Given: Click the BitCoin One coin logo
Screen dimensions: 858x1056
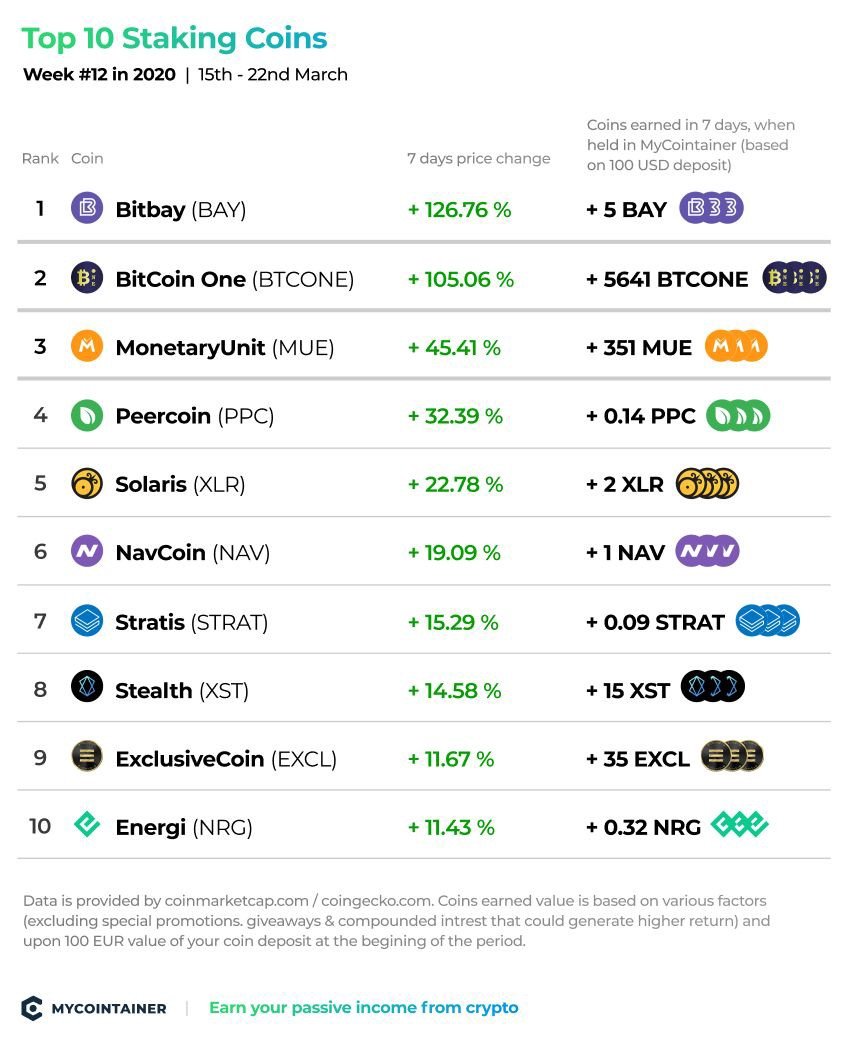Looking at the screenshot, I should pyautogui.click(x=87, y=277).
